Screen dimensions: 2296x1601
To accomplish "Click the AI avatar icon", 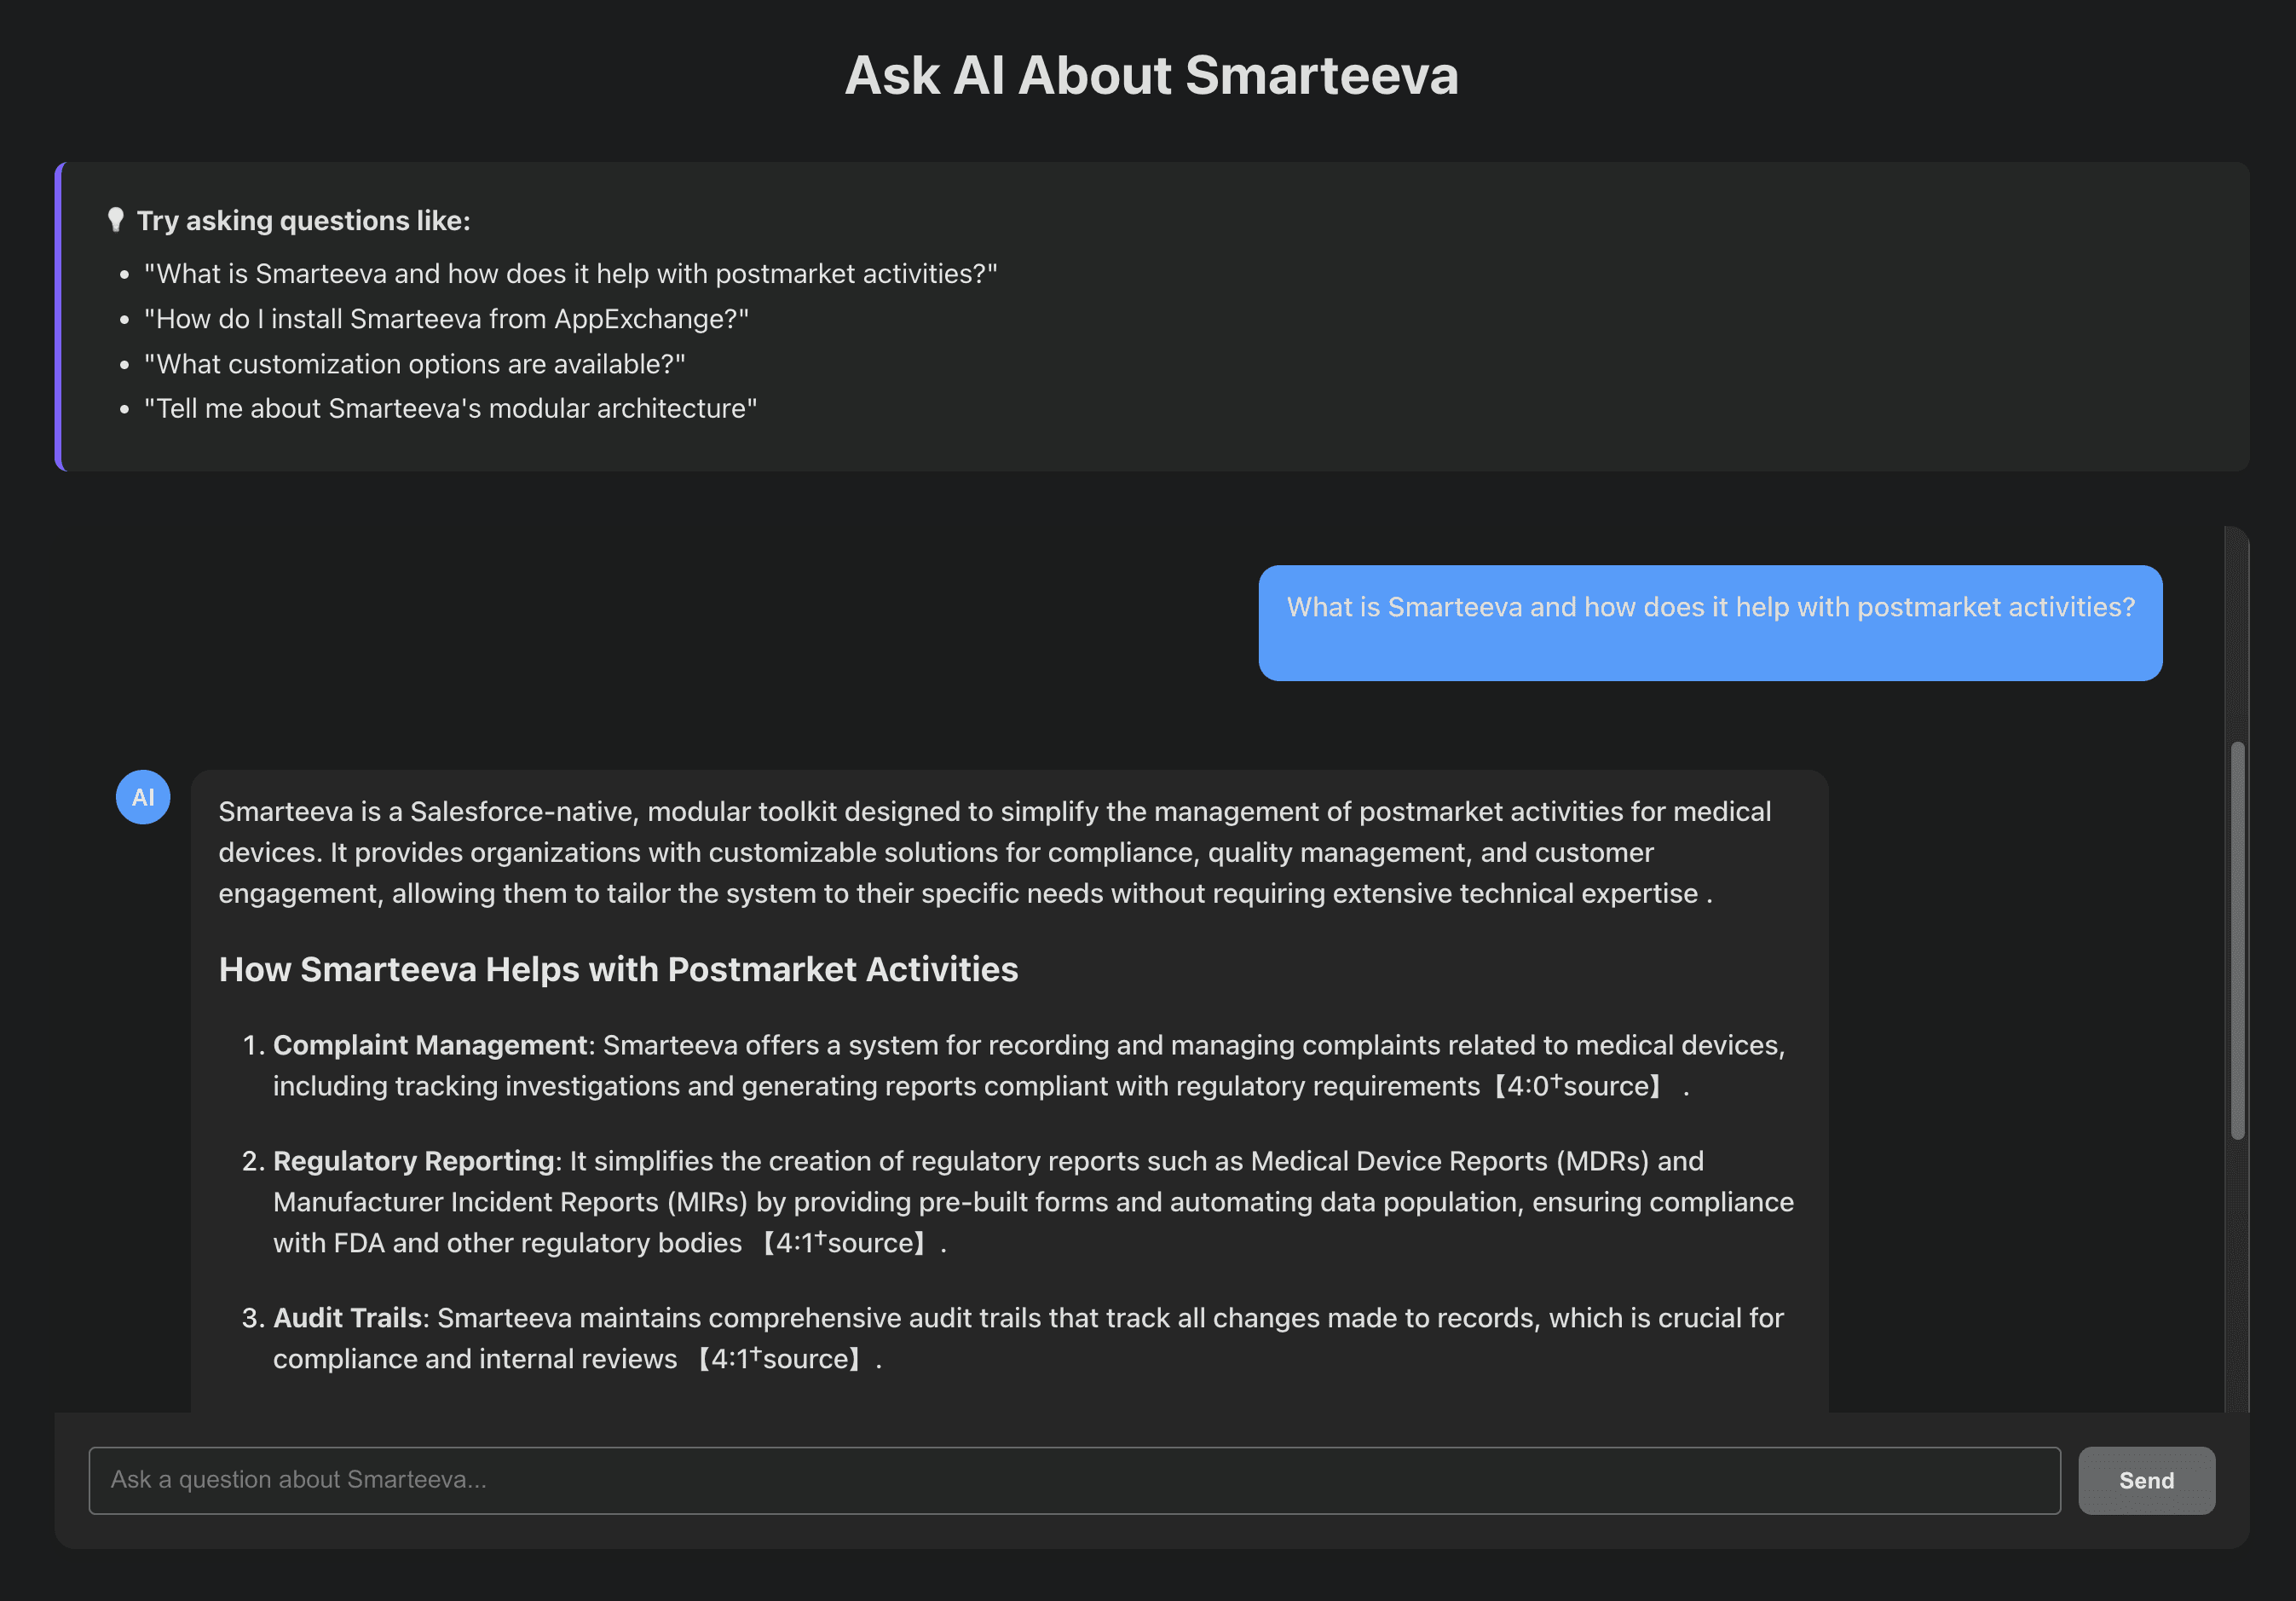I will click(x=143, y=797).
